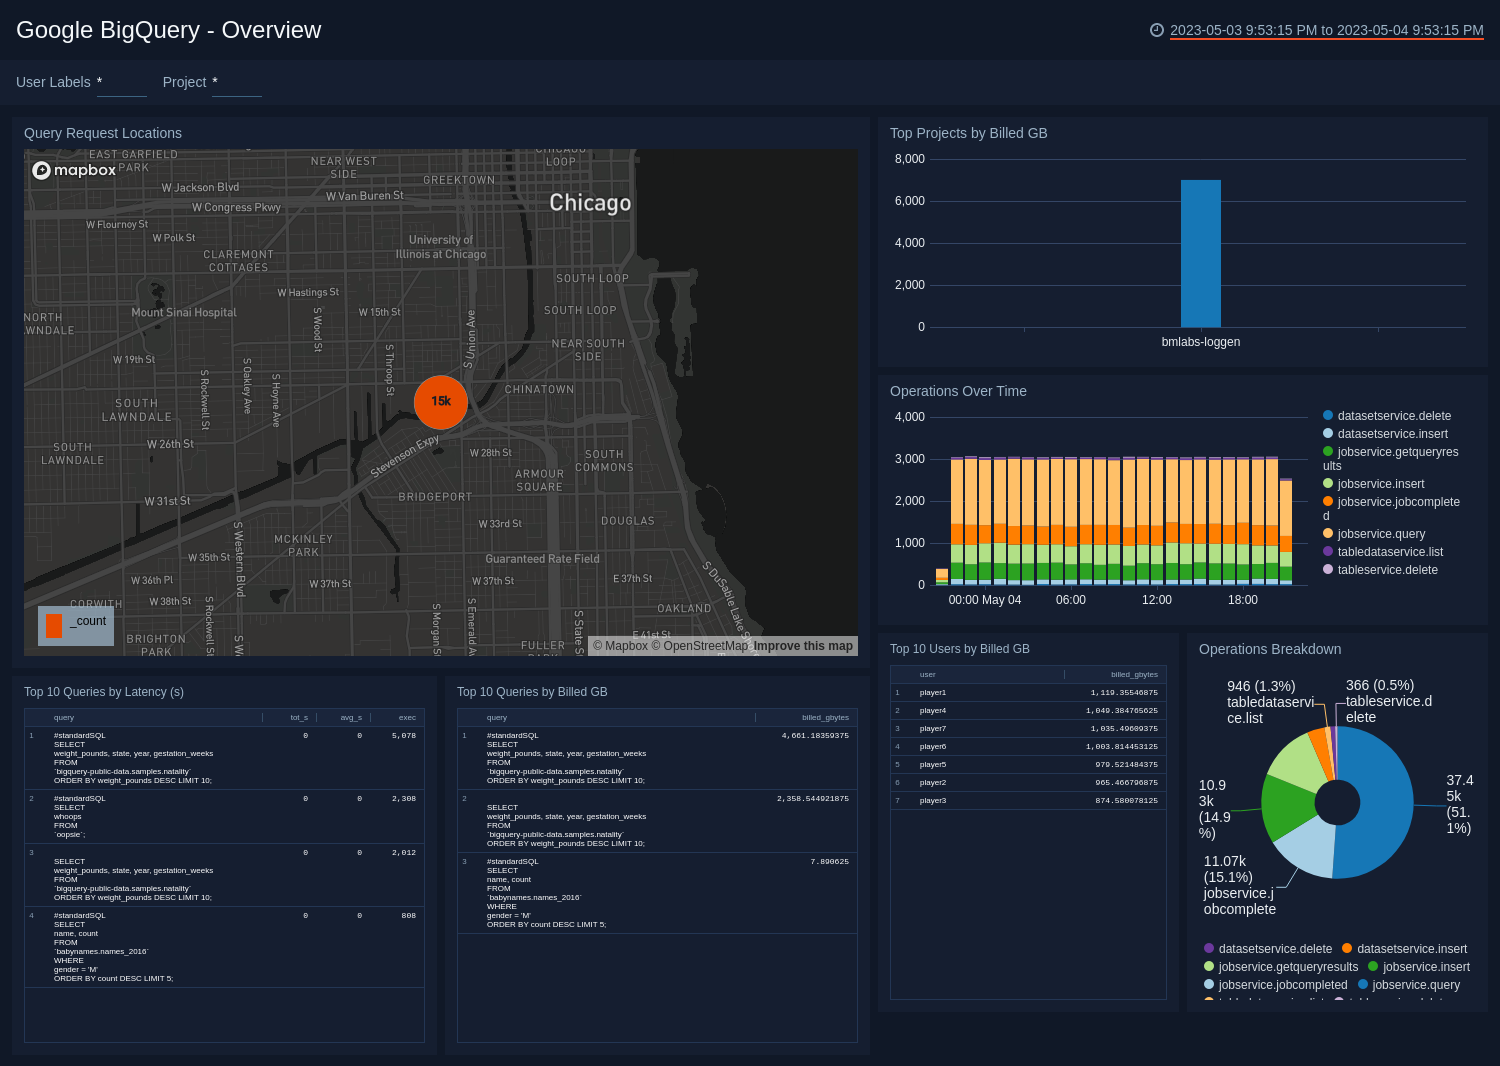Select the player1 row in users table

coord(1028,693)
